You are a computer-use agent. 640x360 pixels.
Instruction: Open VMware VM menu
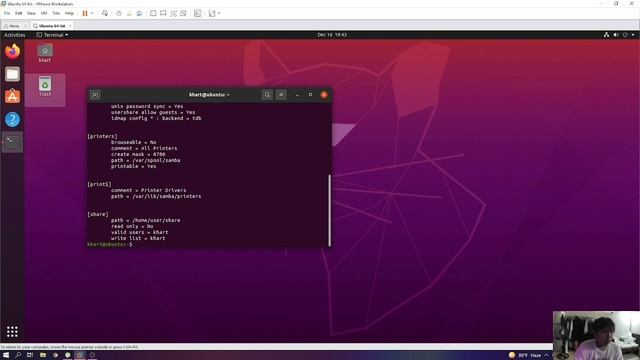click(44, 13)
